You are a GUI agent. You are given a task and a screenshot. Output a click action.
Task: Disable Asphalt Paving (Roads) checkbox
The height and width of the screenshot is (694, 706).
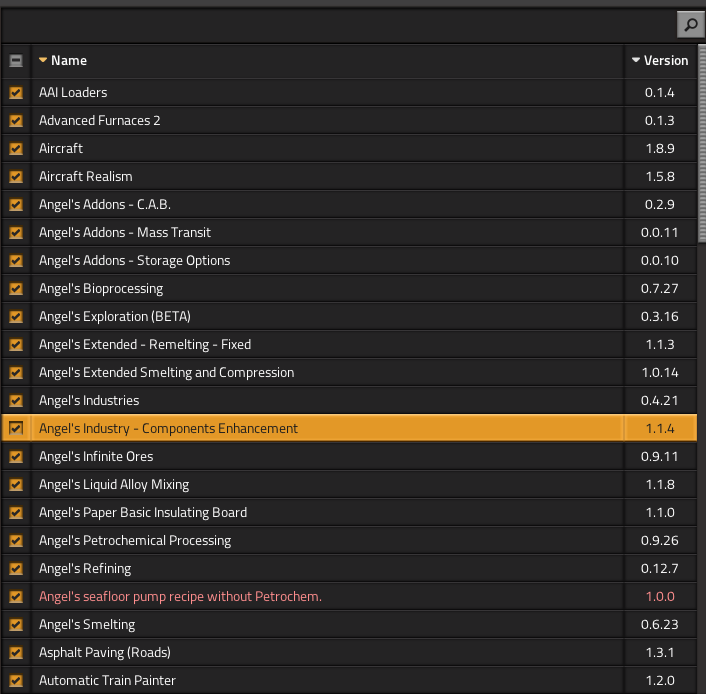click(x=16, y=652)
